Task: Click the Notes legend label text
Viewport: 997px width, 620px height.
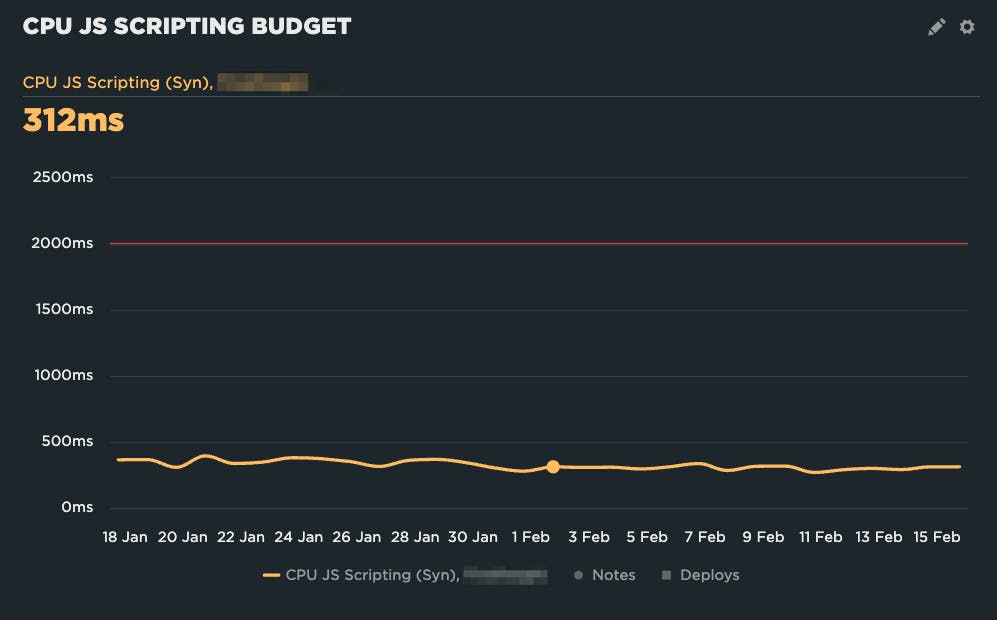Action: (612, 574)
